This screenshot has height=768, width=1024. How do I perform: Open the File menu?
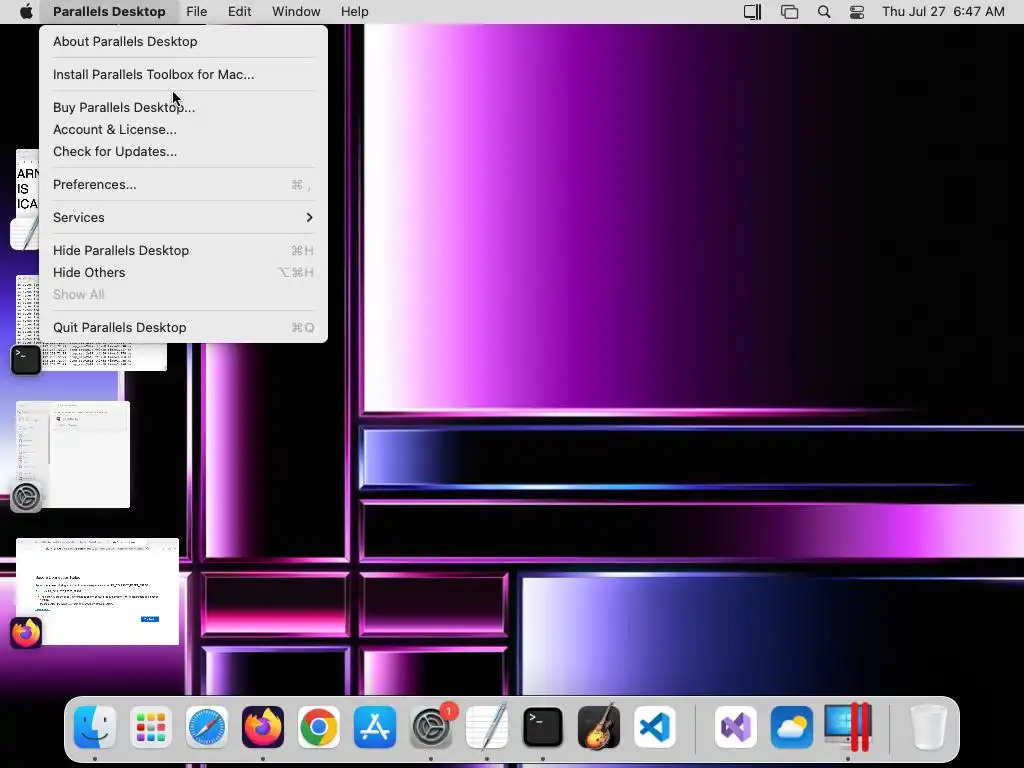pos(197,12)
